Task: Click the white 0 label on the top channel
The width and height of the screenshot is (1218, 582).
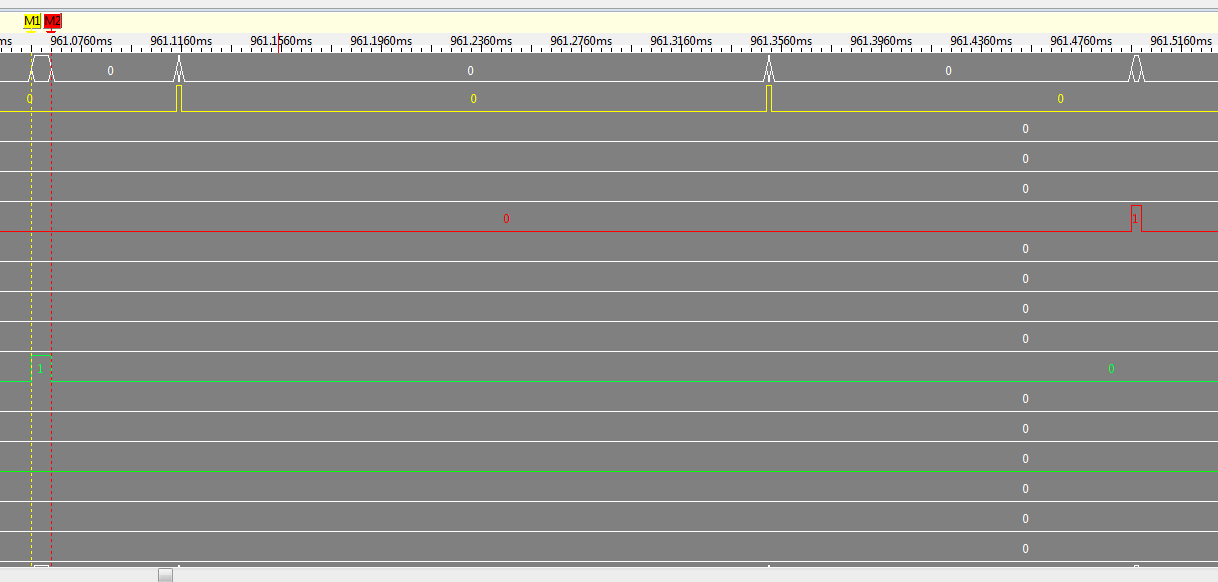Action: coord(470,70)
